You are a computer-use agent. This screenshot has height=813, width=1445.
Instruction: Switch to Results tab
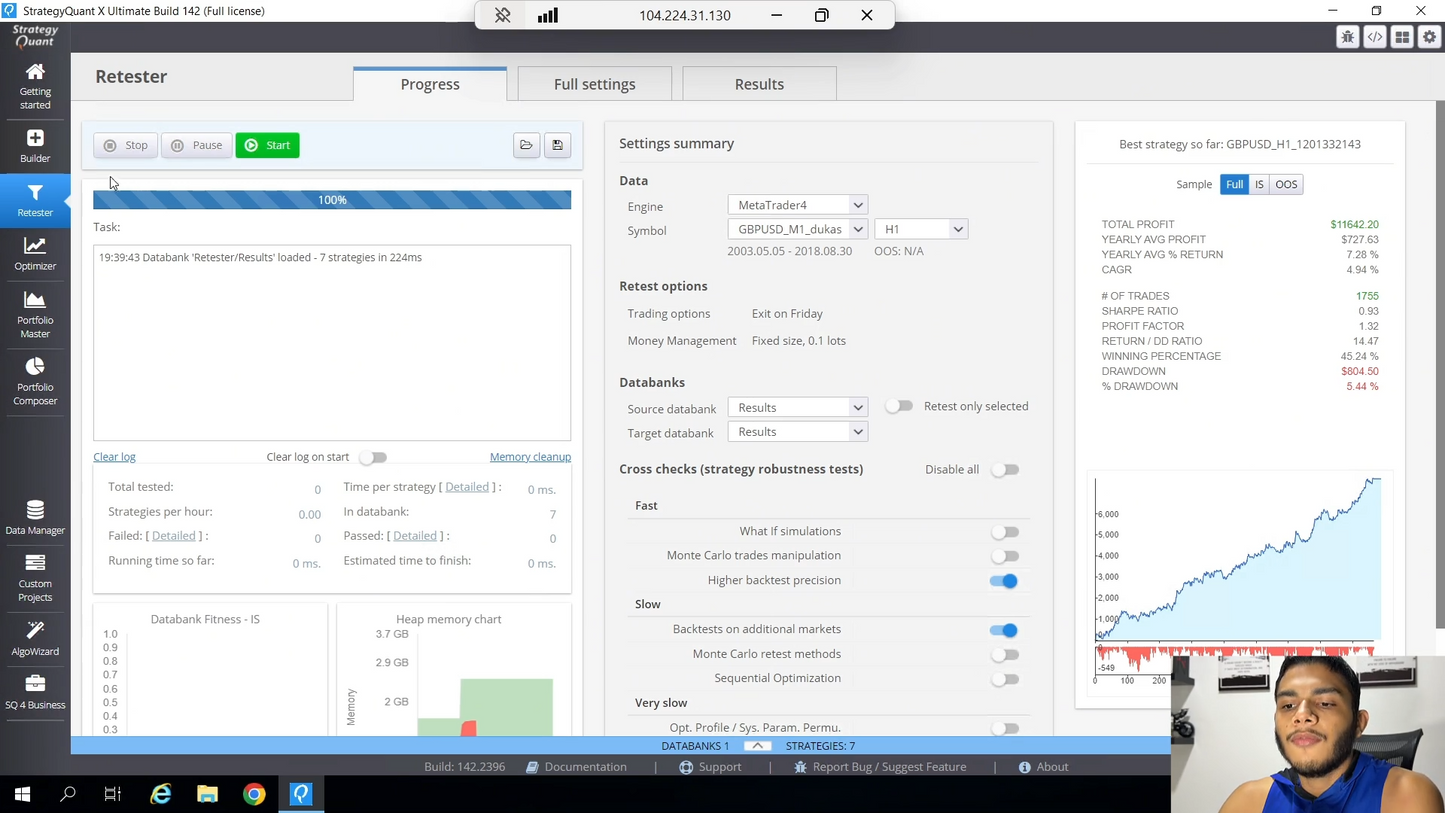(759, 84)
